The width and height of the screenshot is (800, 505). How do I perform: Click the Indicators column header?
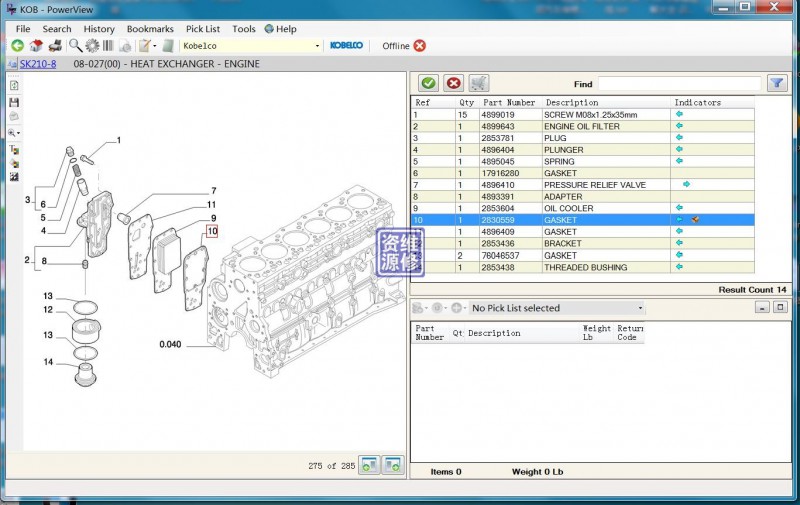point(697,103)
